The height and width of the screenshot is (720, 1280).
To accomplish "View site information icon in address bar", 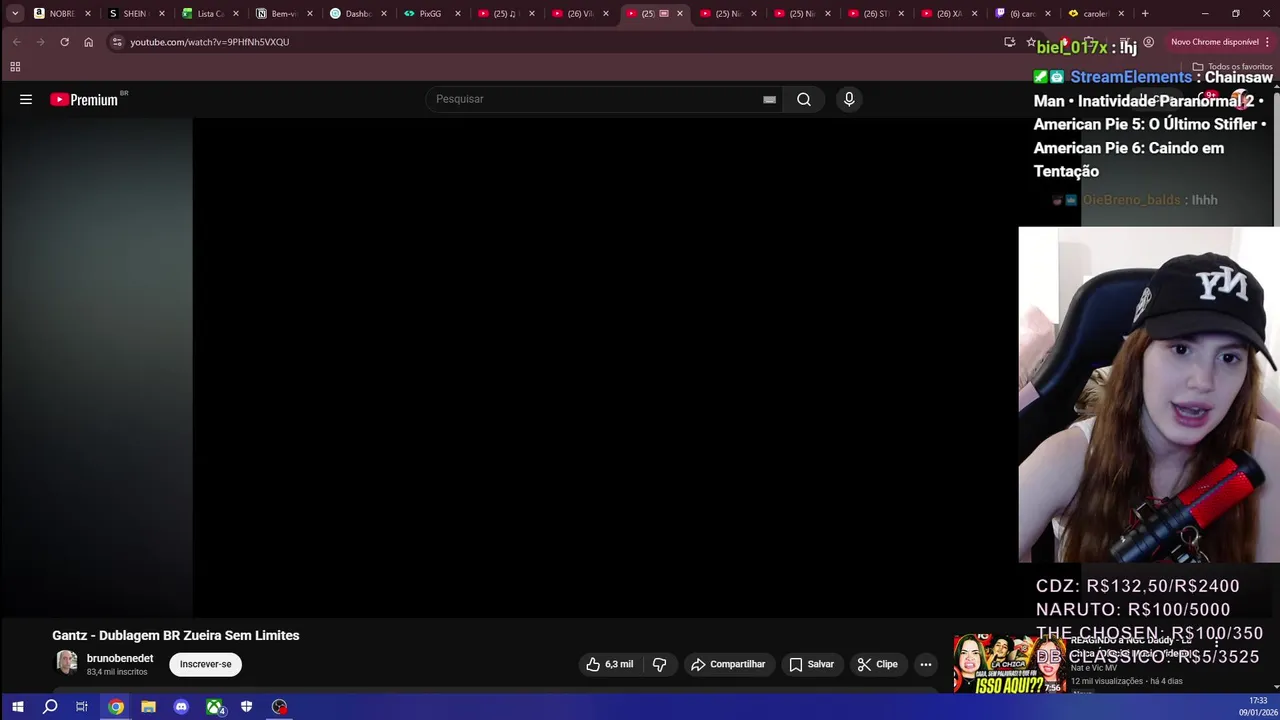I will pos(117,42).
